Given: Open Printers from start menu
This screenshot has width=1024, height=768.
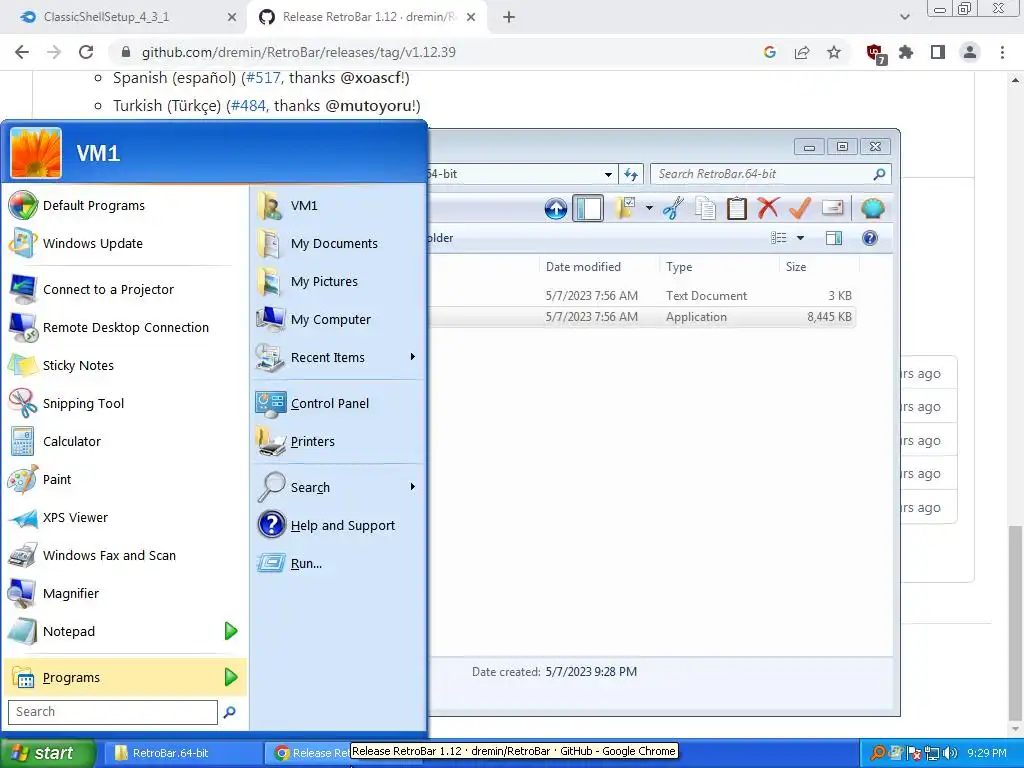Looking at the screenshot, I should point(338,441).
